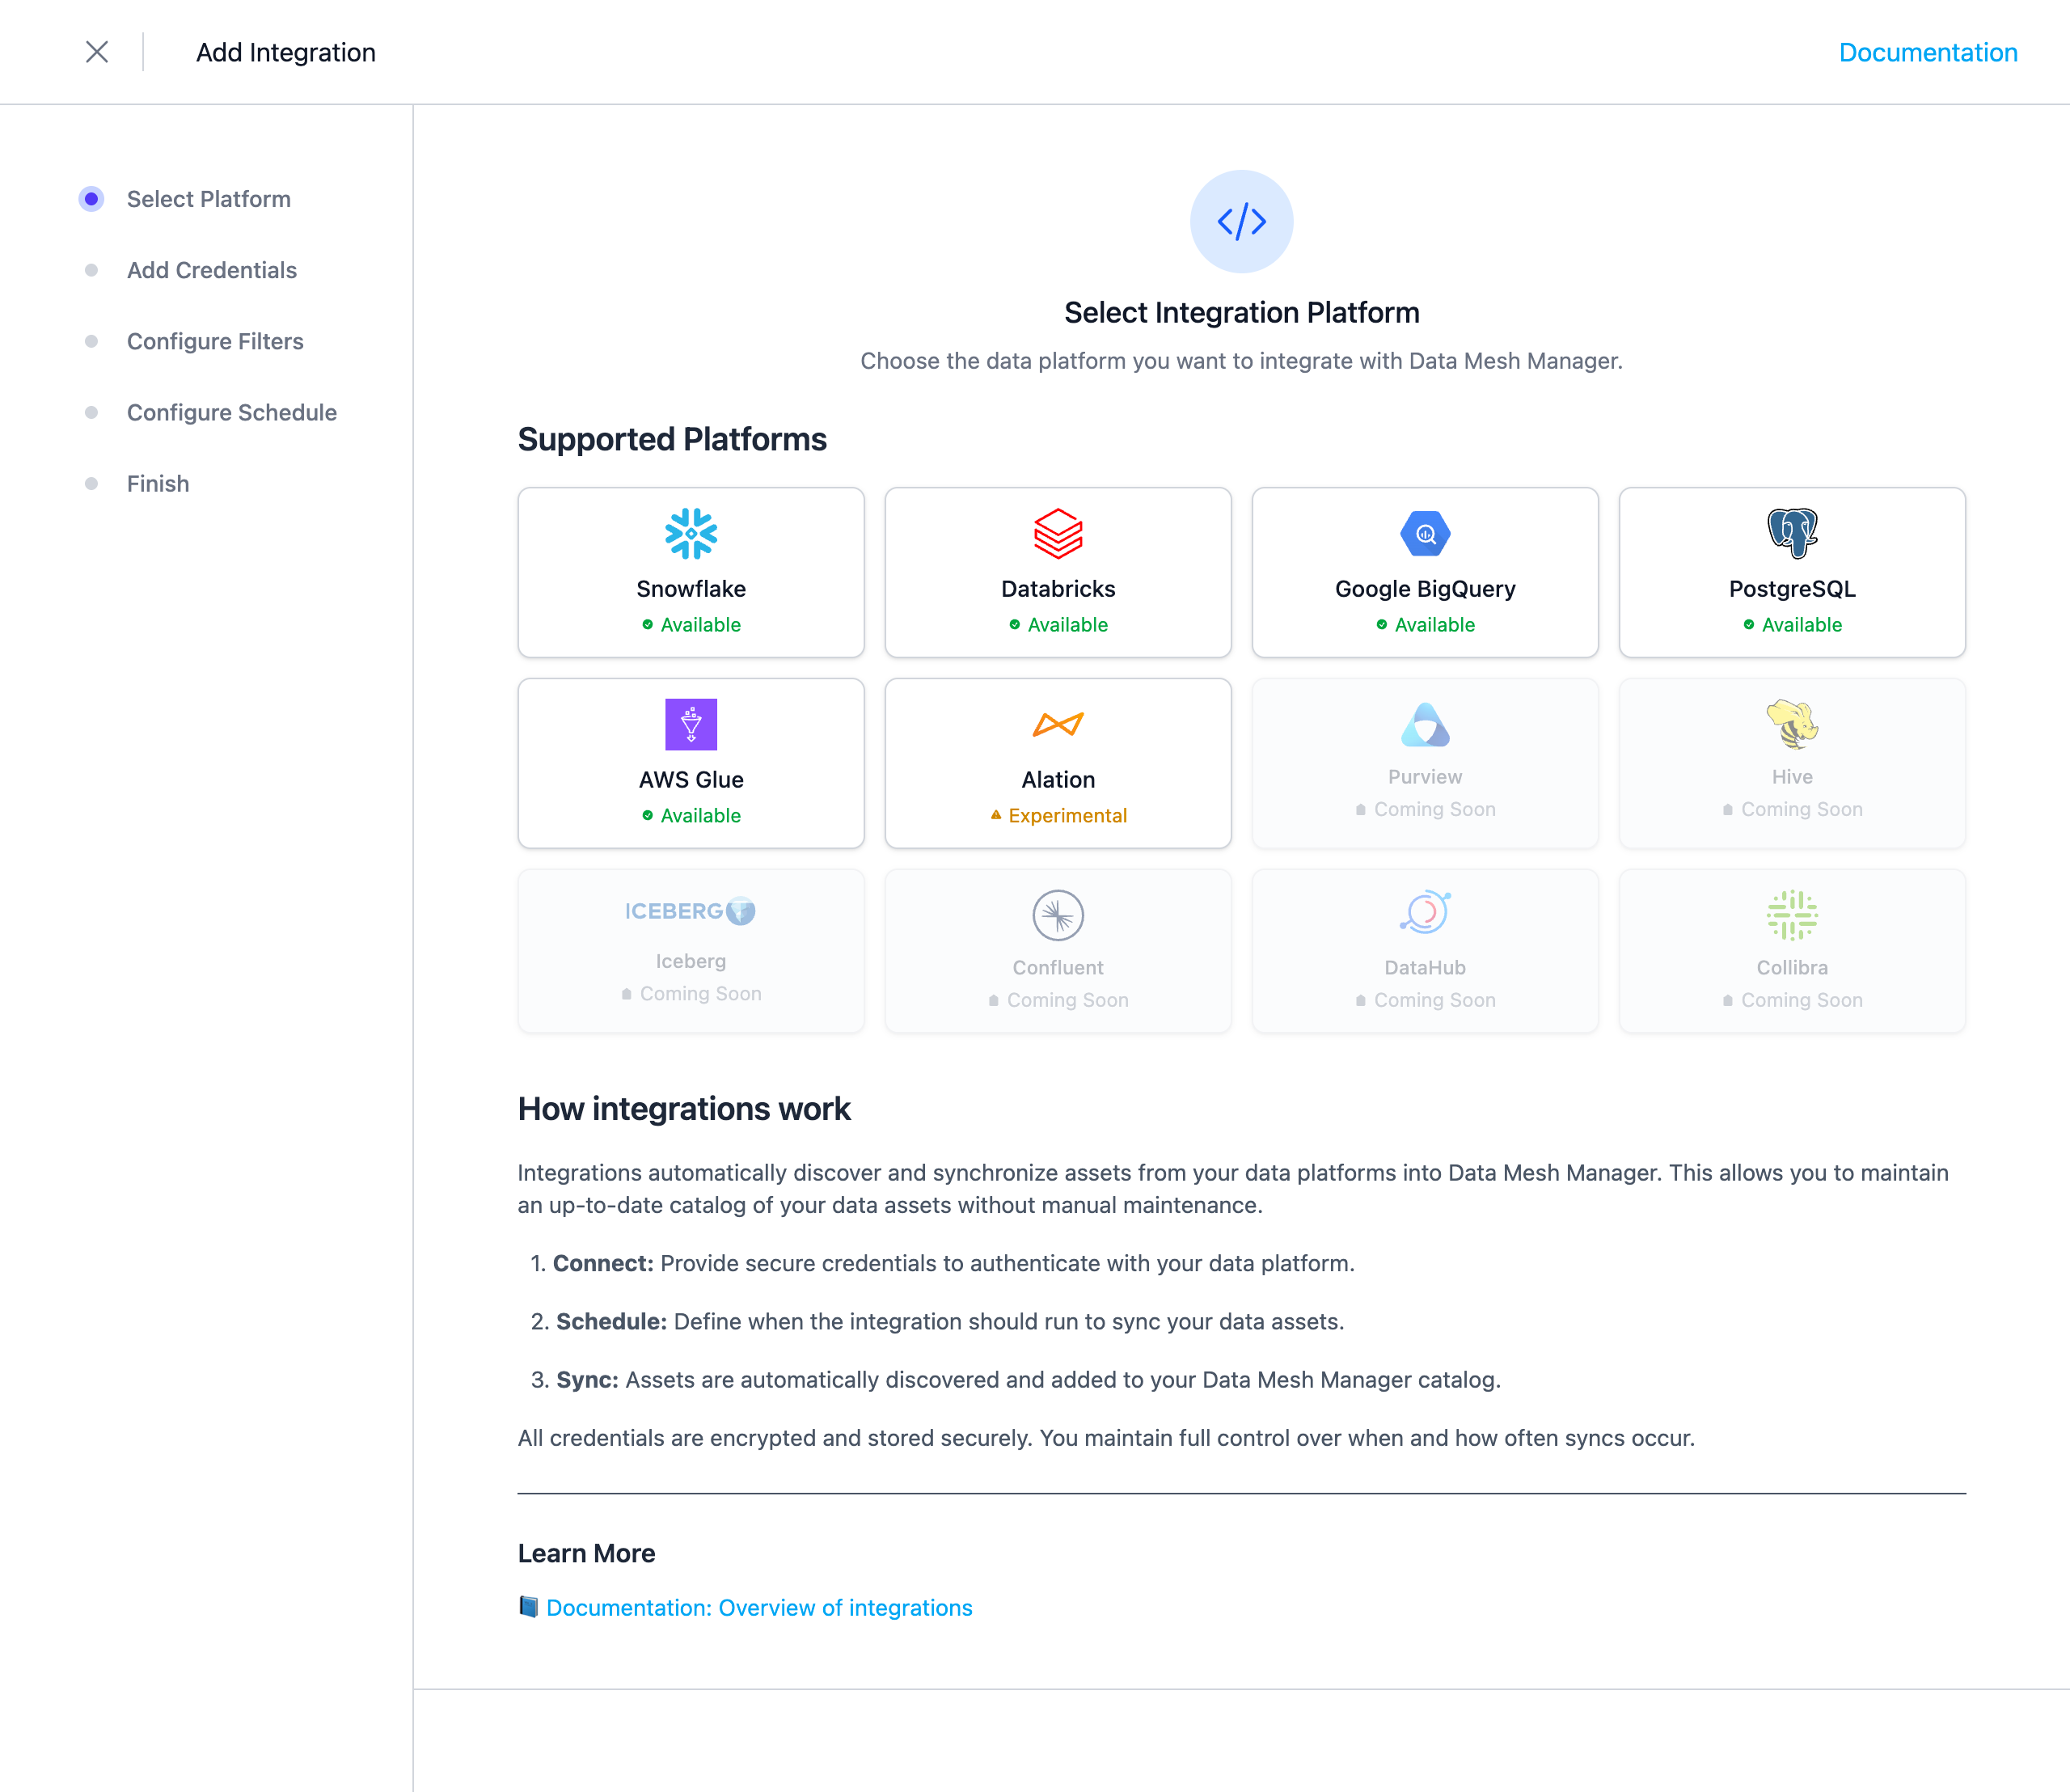Open Documentation: Overview of integrations
Image resolution: width=2070 pixels, height=1792 pixels.
[x=758, y=1607]
